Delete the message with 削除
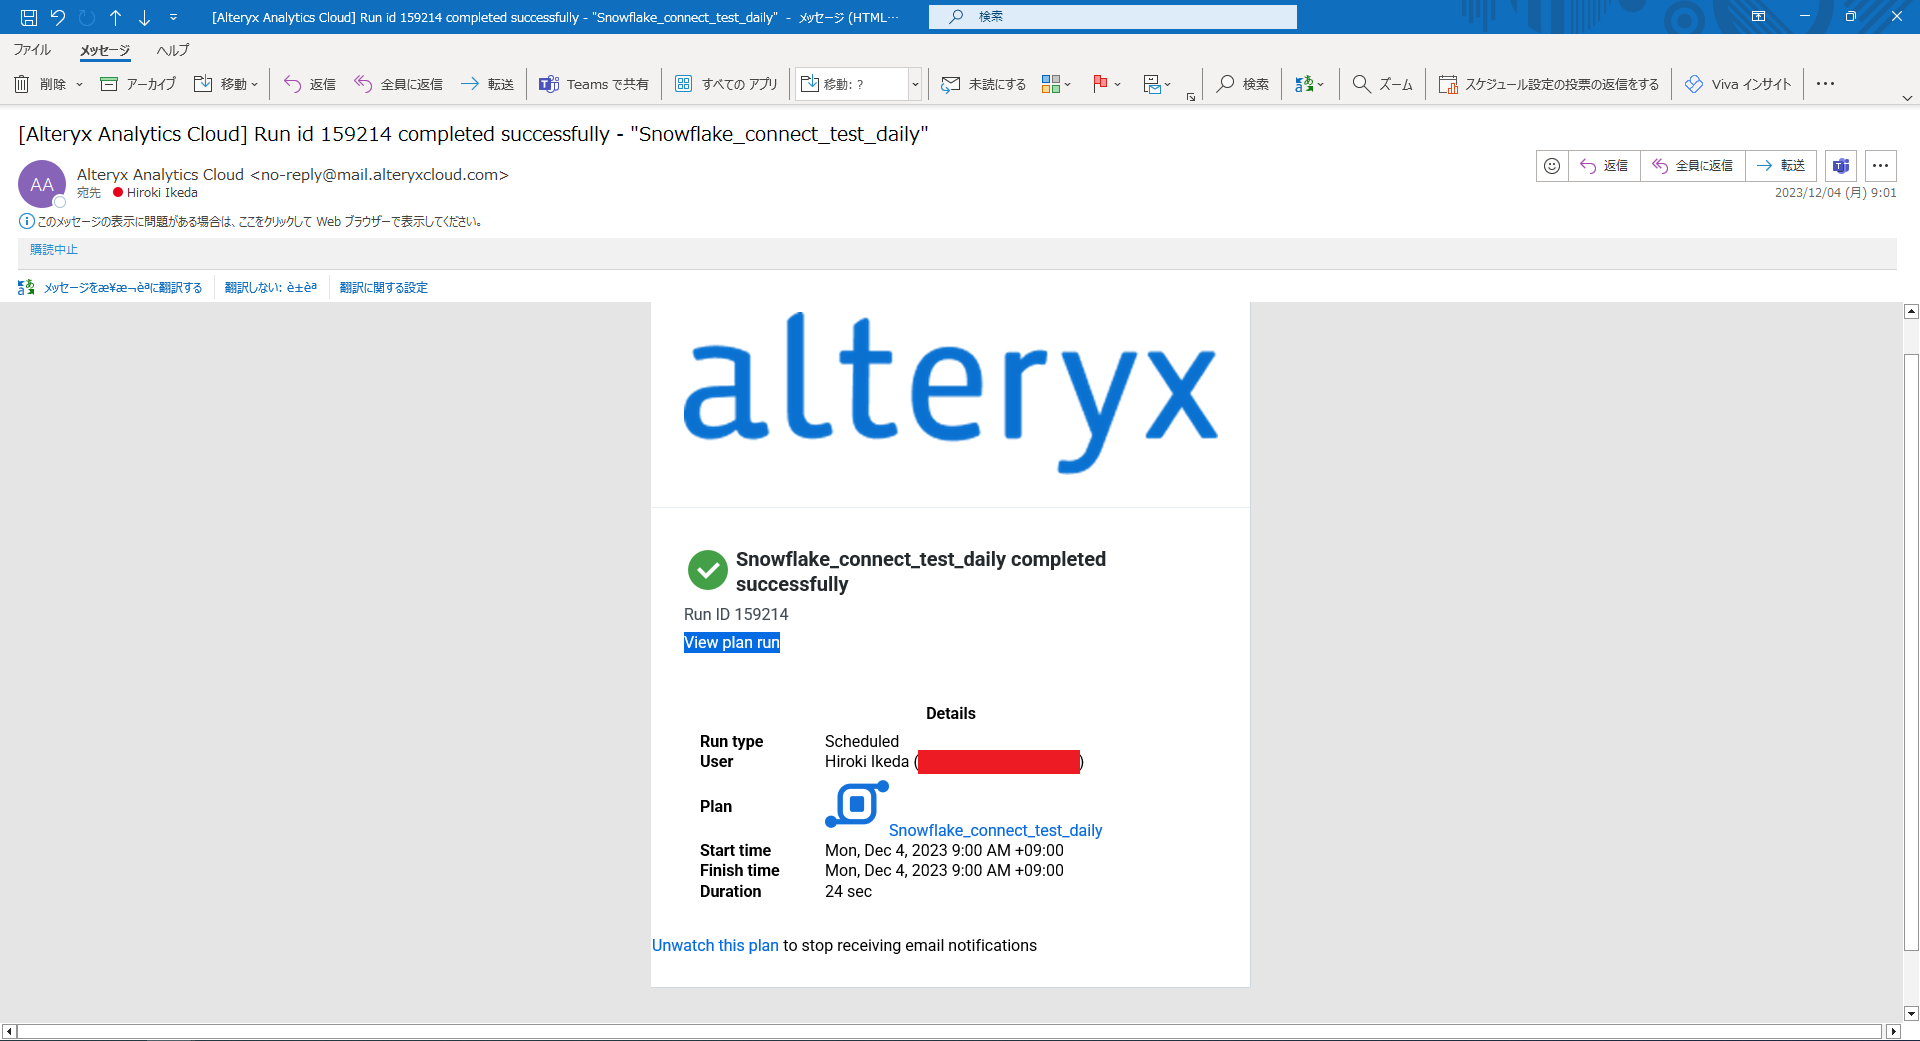 click(x=40, y=84)
